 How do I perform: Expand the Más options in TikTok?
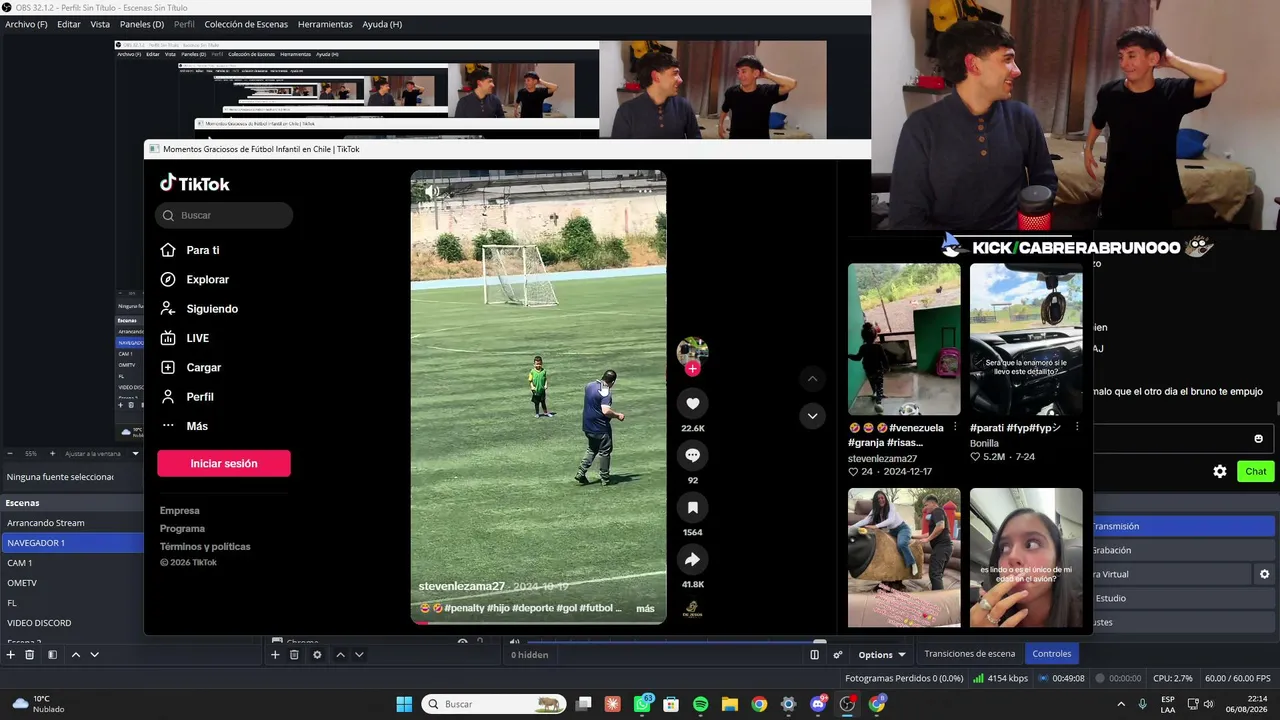(197, 426)
